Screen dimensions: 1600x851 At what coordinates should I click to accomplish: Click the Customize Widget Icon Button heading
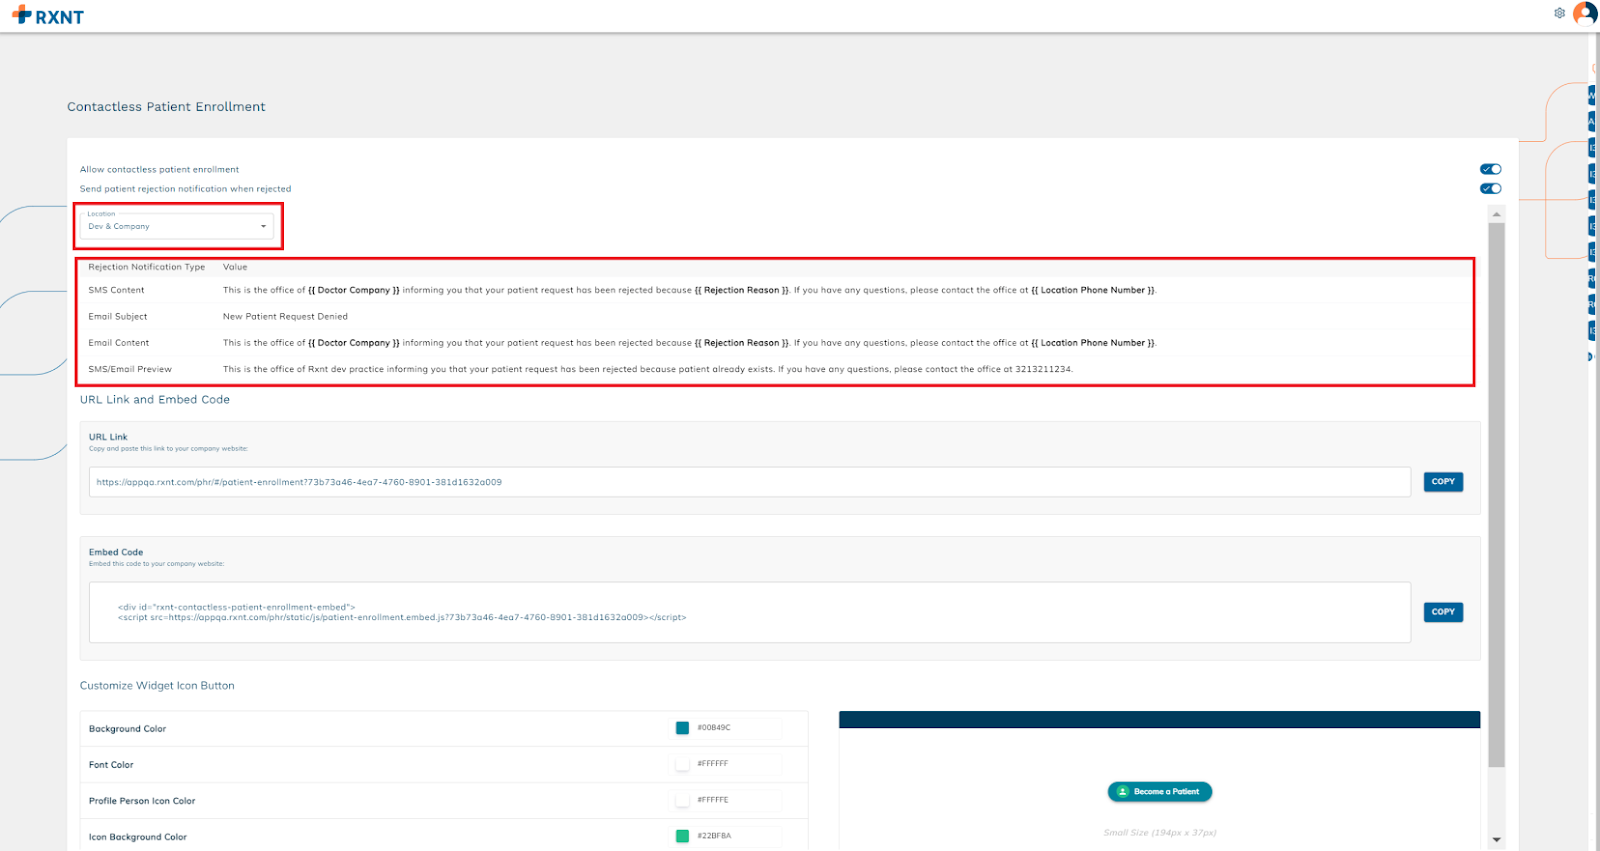[157, 686]
